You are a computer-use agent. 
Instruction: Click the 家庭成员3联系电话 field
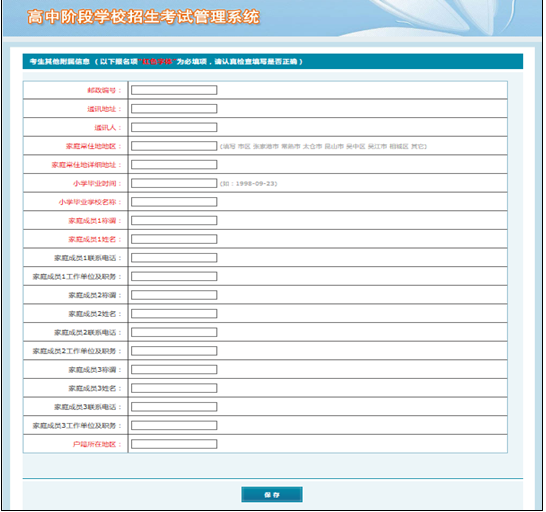click(x=174, y=407)
